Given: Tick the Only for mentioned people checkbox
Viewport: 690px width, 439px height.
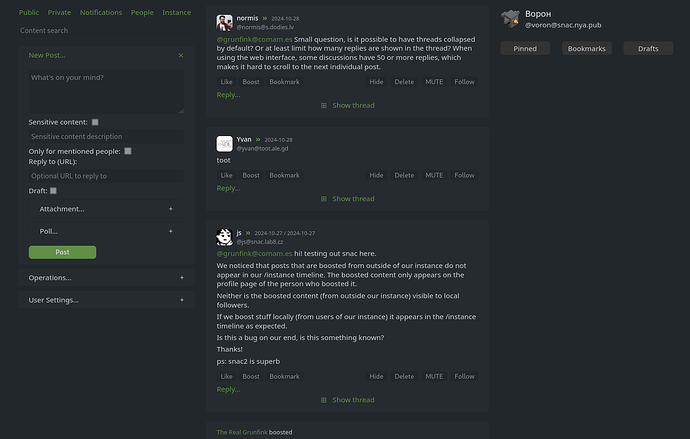Looking at the screenshot, I should (x=128, y=151).
